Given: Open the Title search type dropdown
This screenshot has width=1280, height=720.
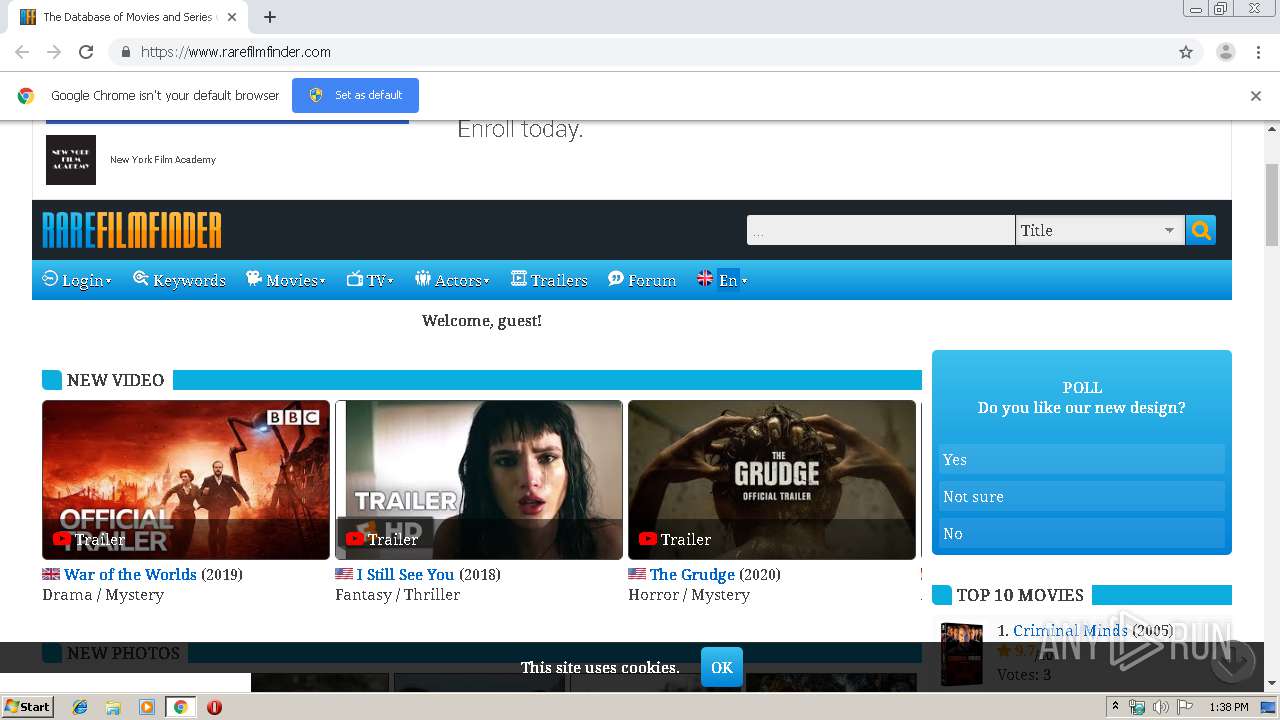Looking at the screenshot, I should [x=1099, y=230].
